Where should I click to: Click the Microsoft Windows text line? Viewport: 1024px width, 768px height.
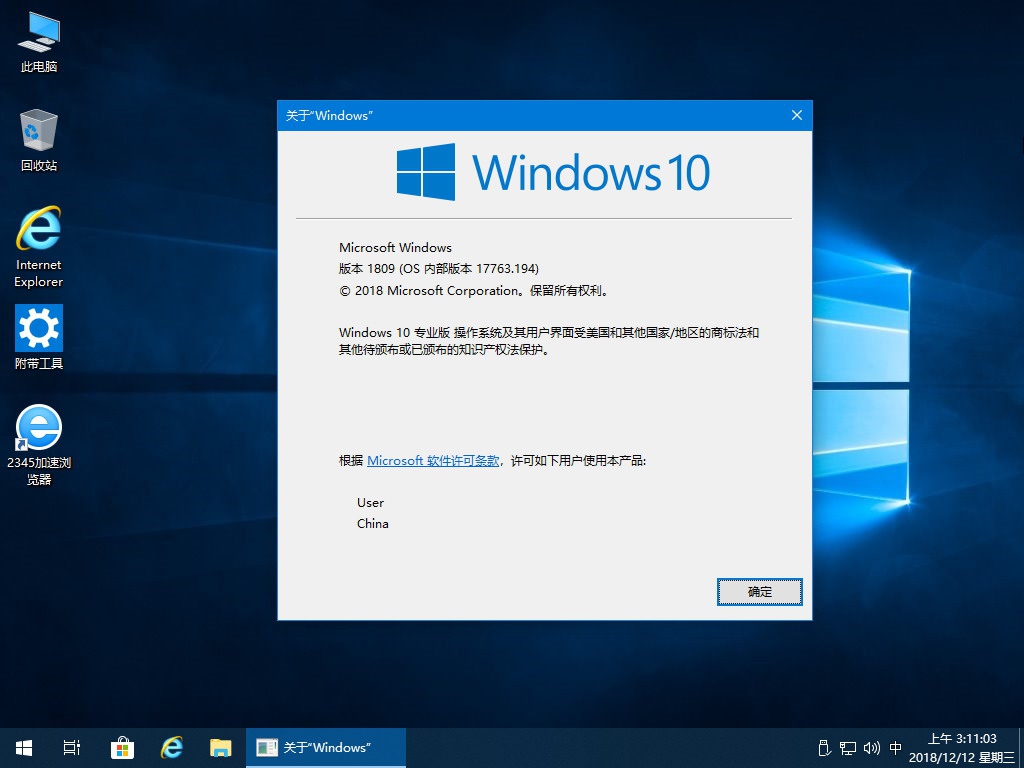[395, 248]
